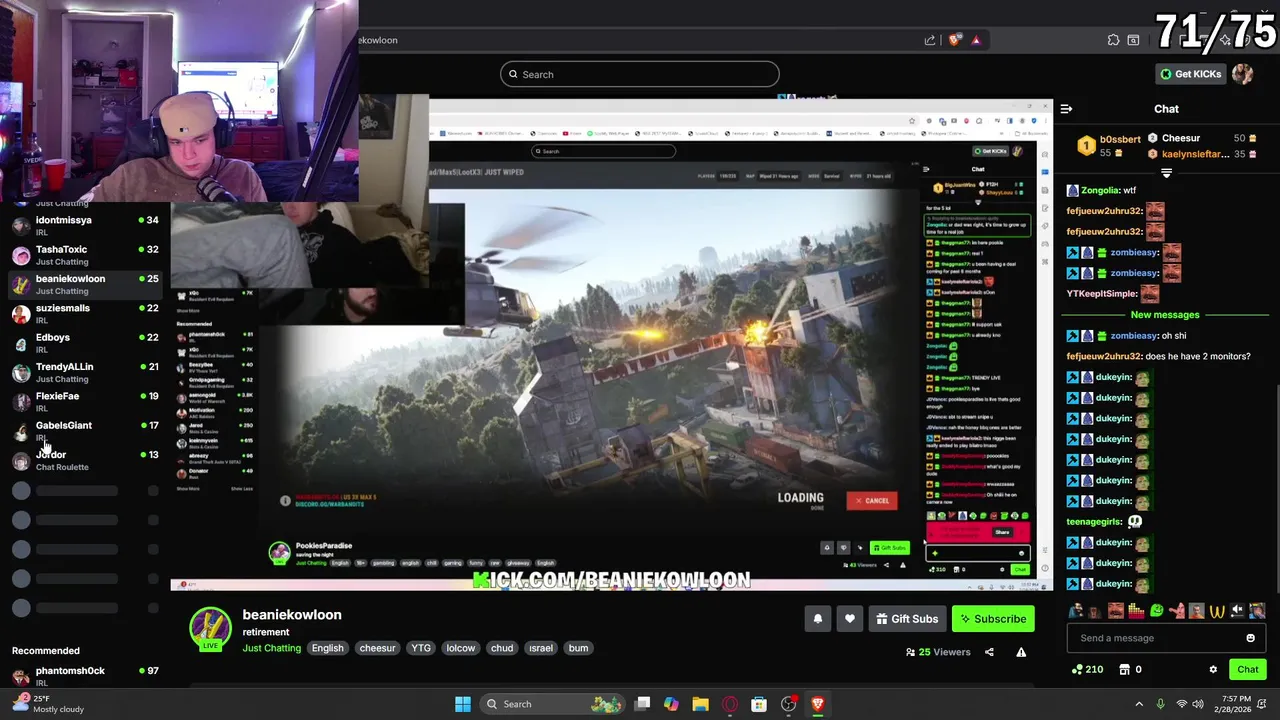Open beaniekowloon channel in sidebar
1280x720 pixels.
coord(83,284)
